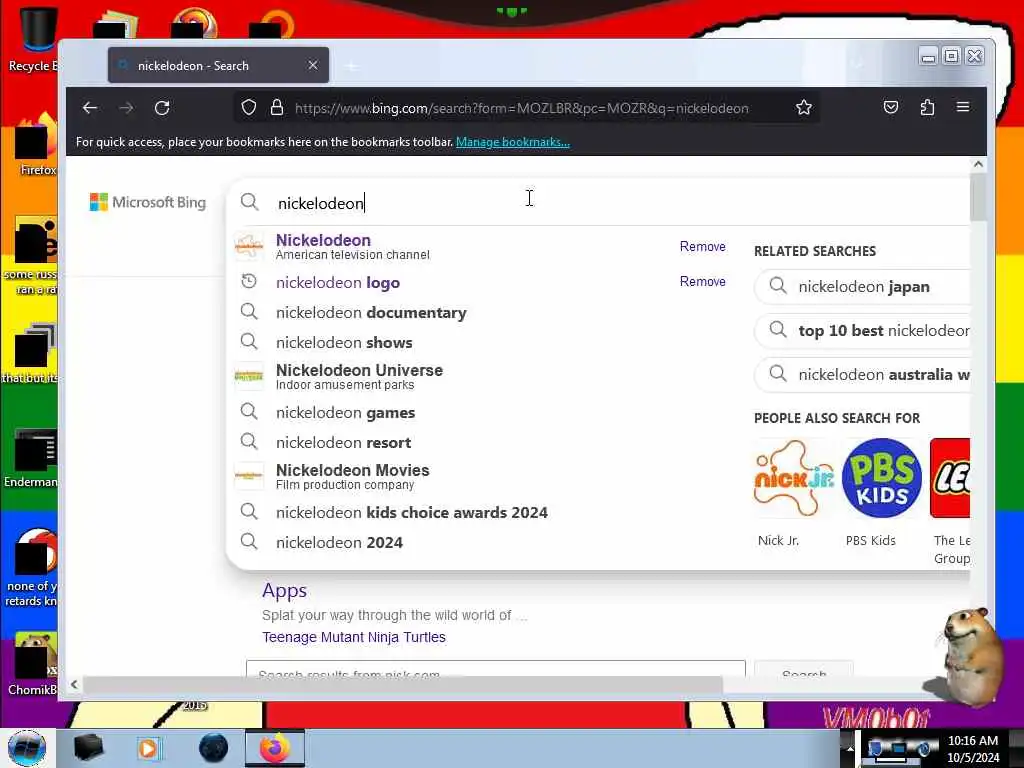
Task: Open the ChomikB desktop icon
Action: pos(31,663)
